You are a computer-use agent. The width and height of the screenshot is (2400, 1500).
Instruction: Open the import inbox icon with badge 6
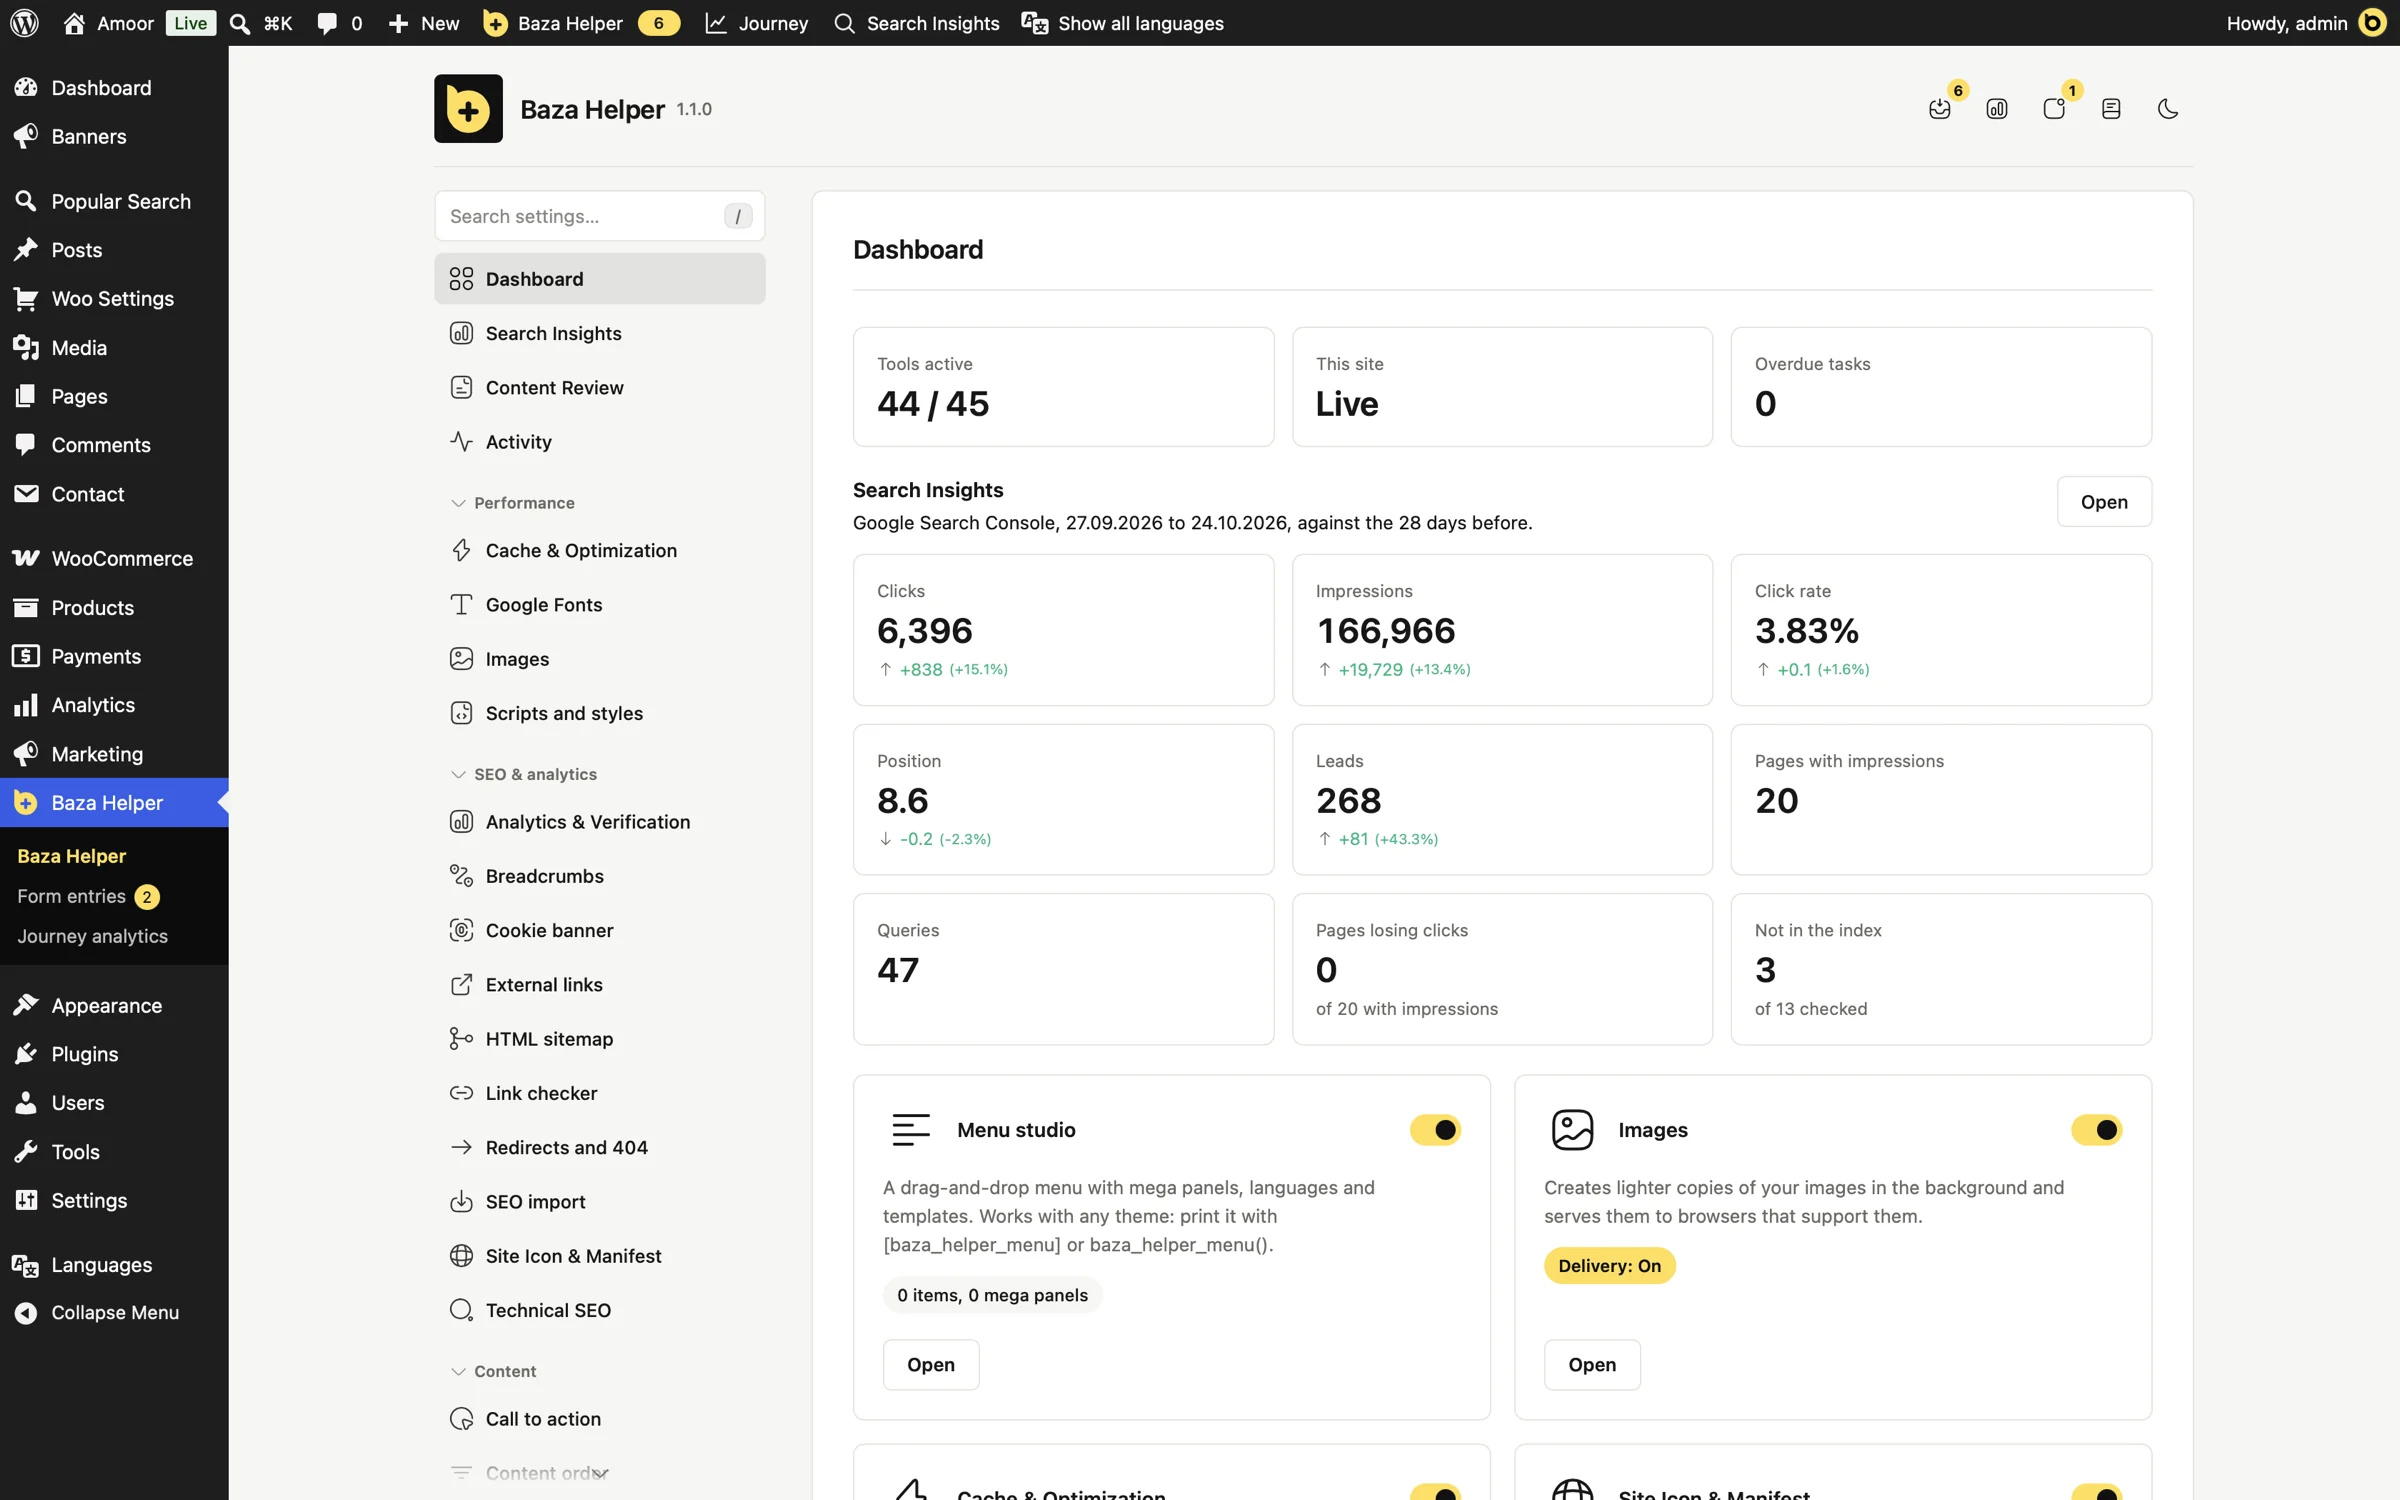1940,108
